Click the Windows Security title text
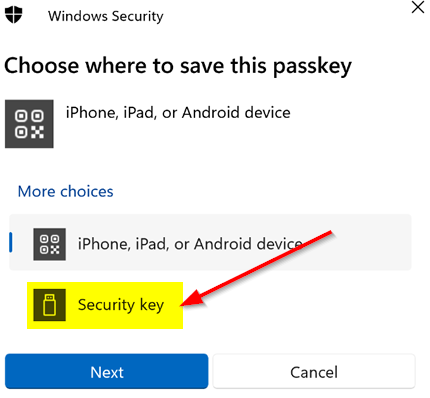This screenshot has height=398, width=430. click(x=106, y=16)
